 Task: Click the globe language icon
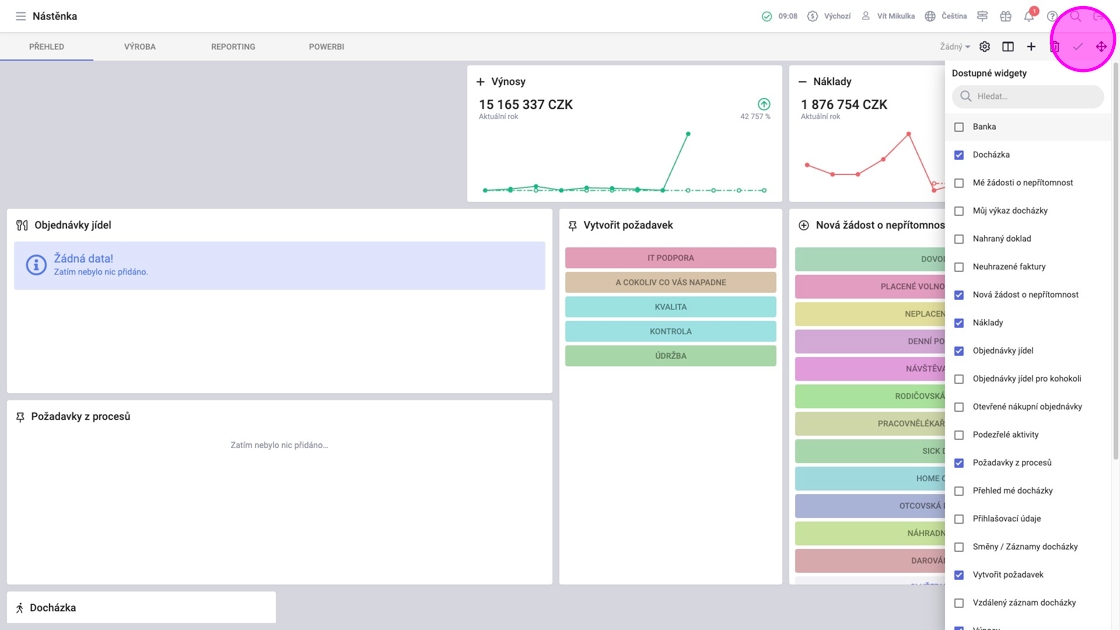pos(930,16)
